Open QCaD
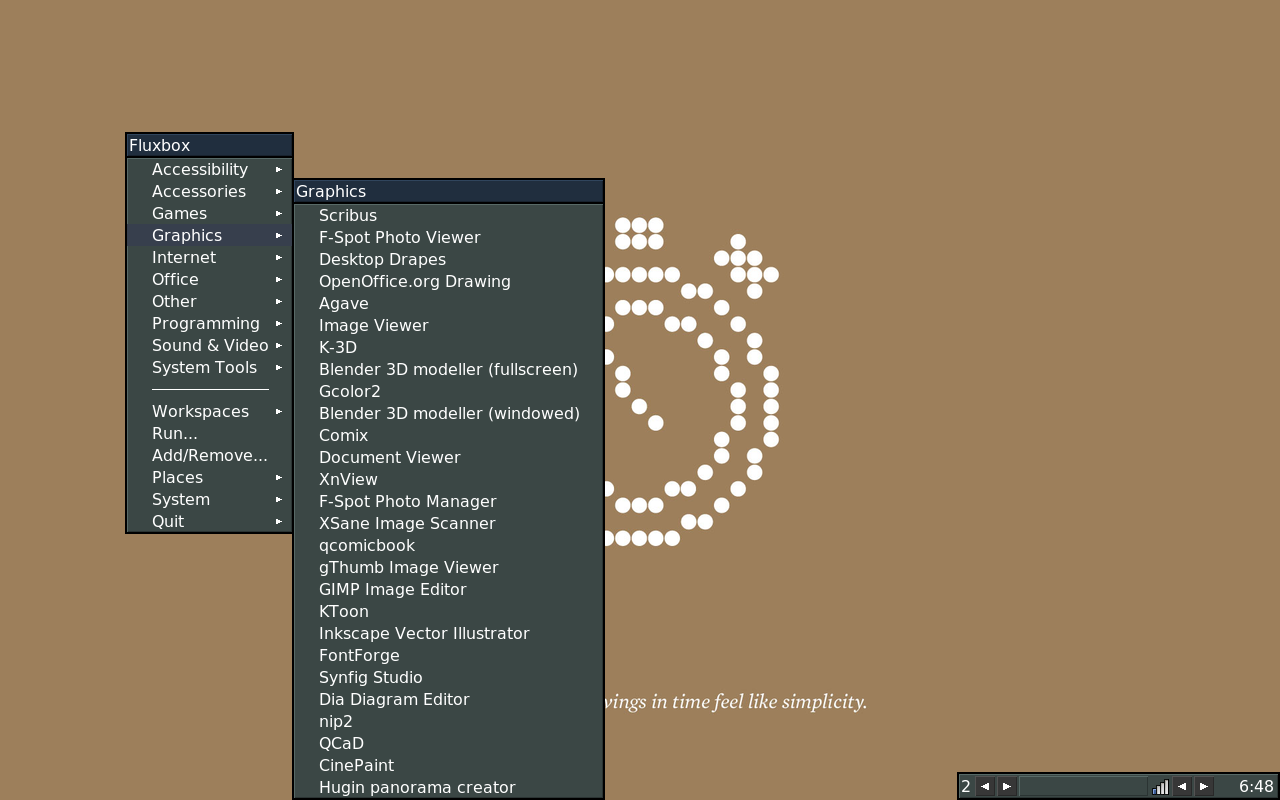The image size is (1280, 800). tap(448, 743)
